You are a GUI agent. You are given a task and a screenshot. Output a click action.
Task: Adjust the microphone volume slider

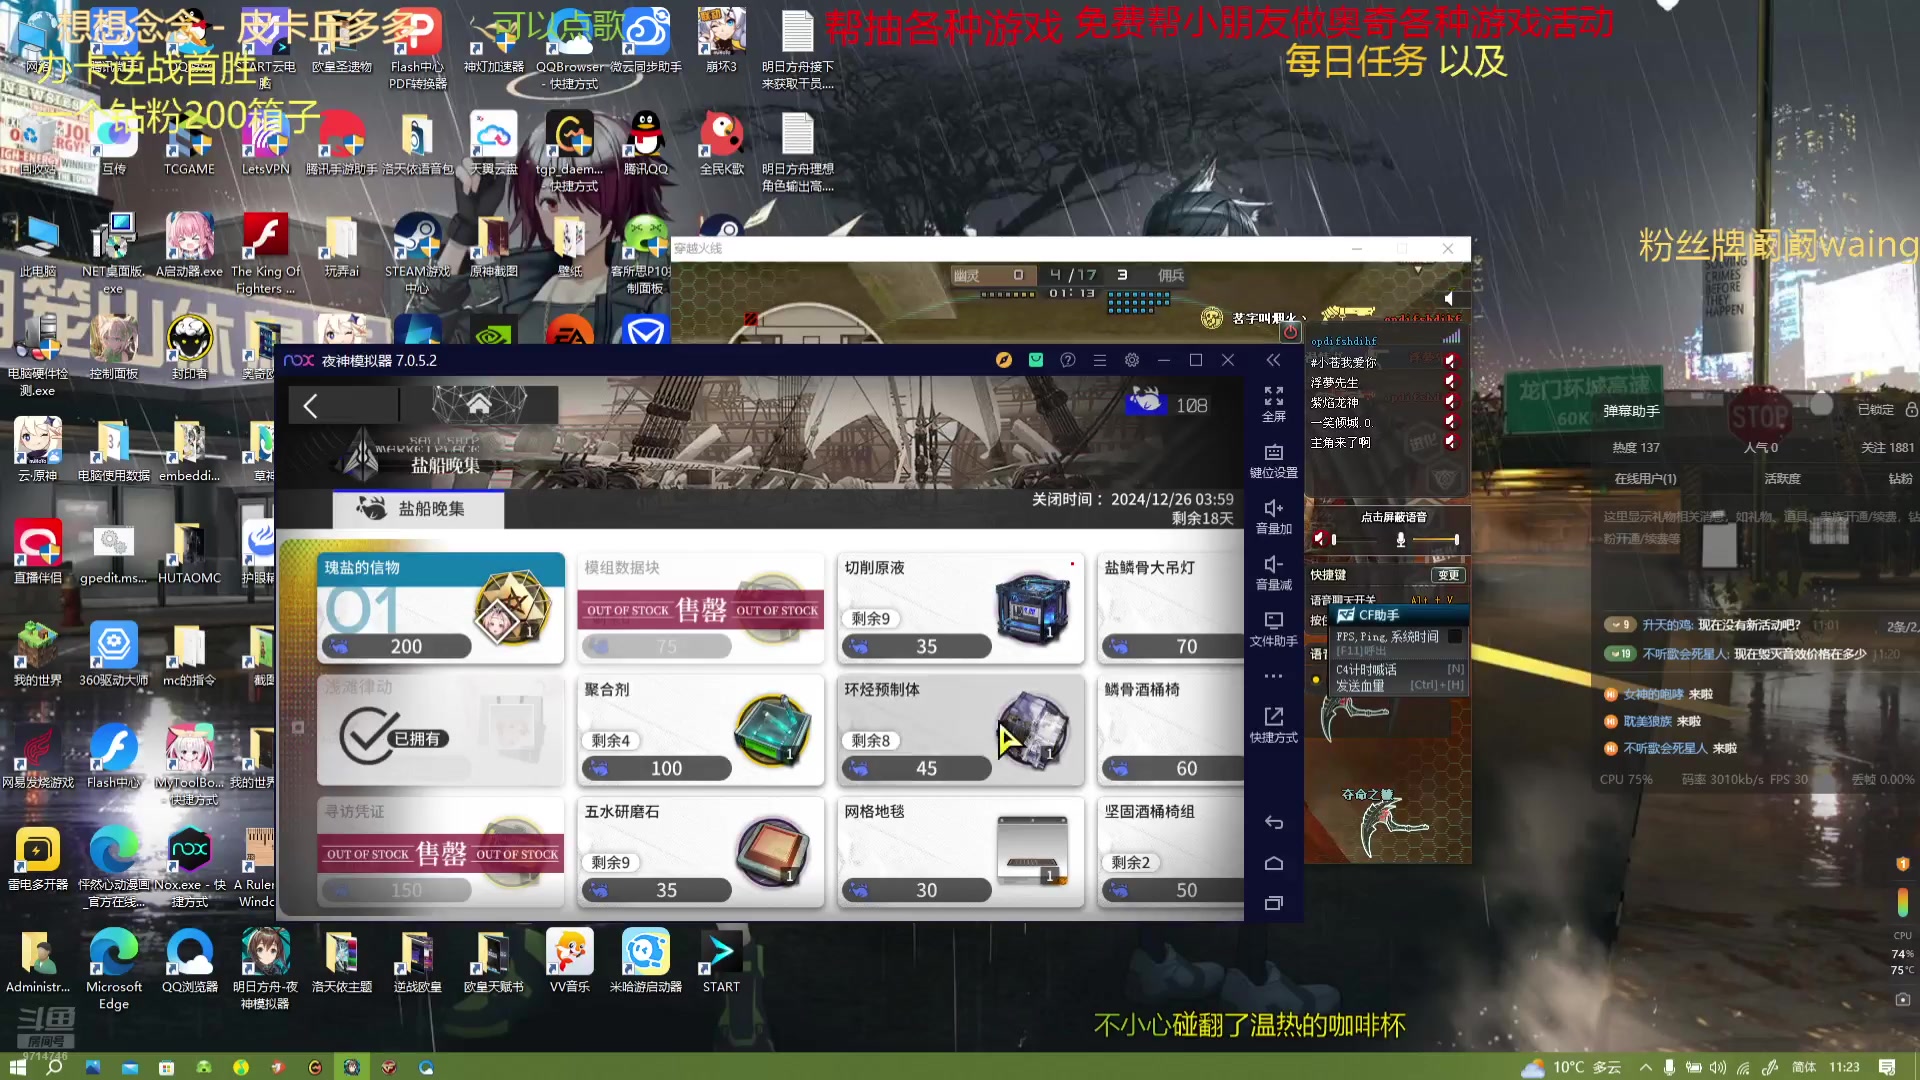coord(1436,539)
